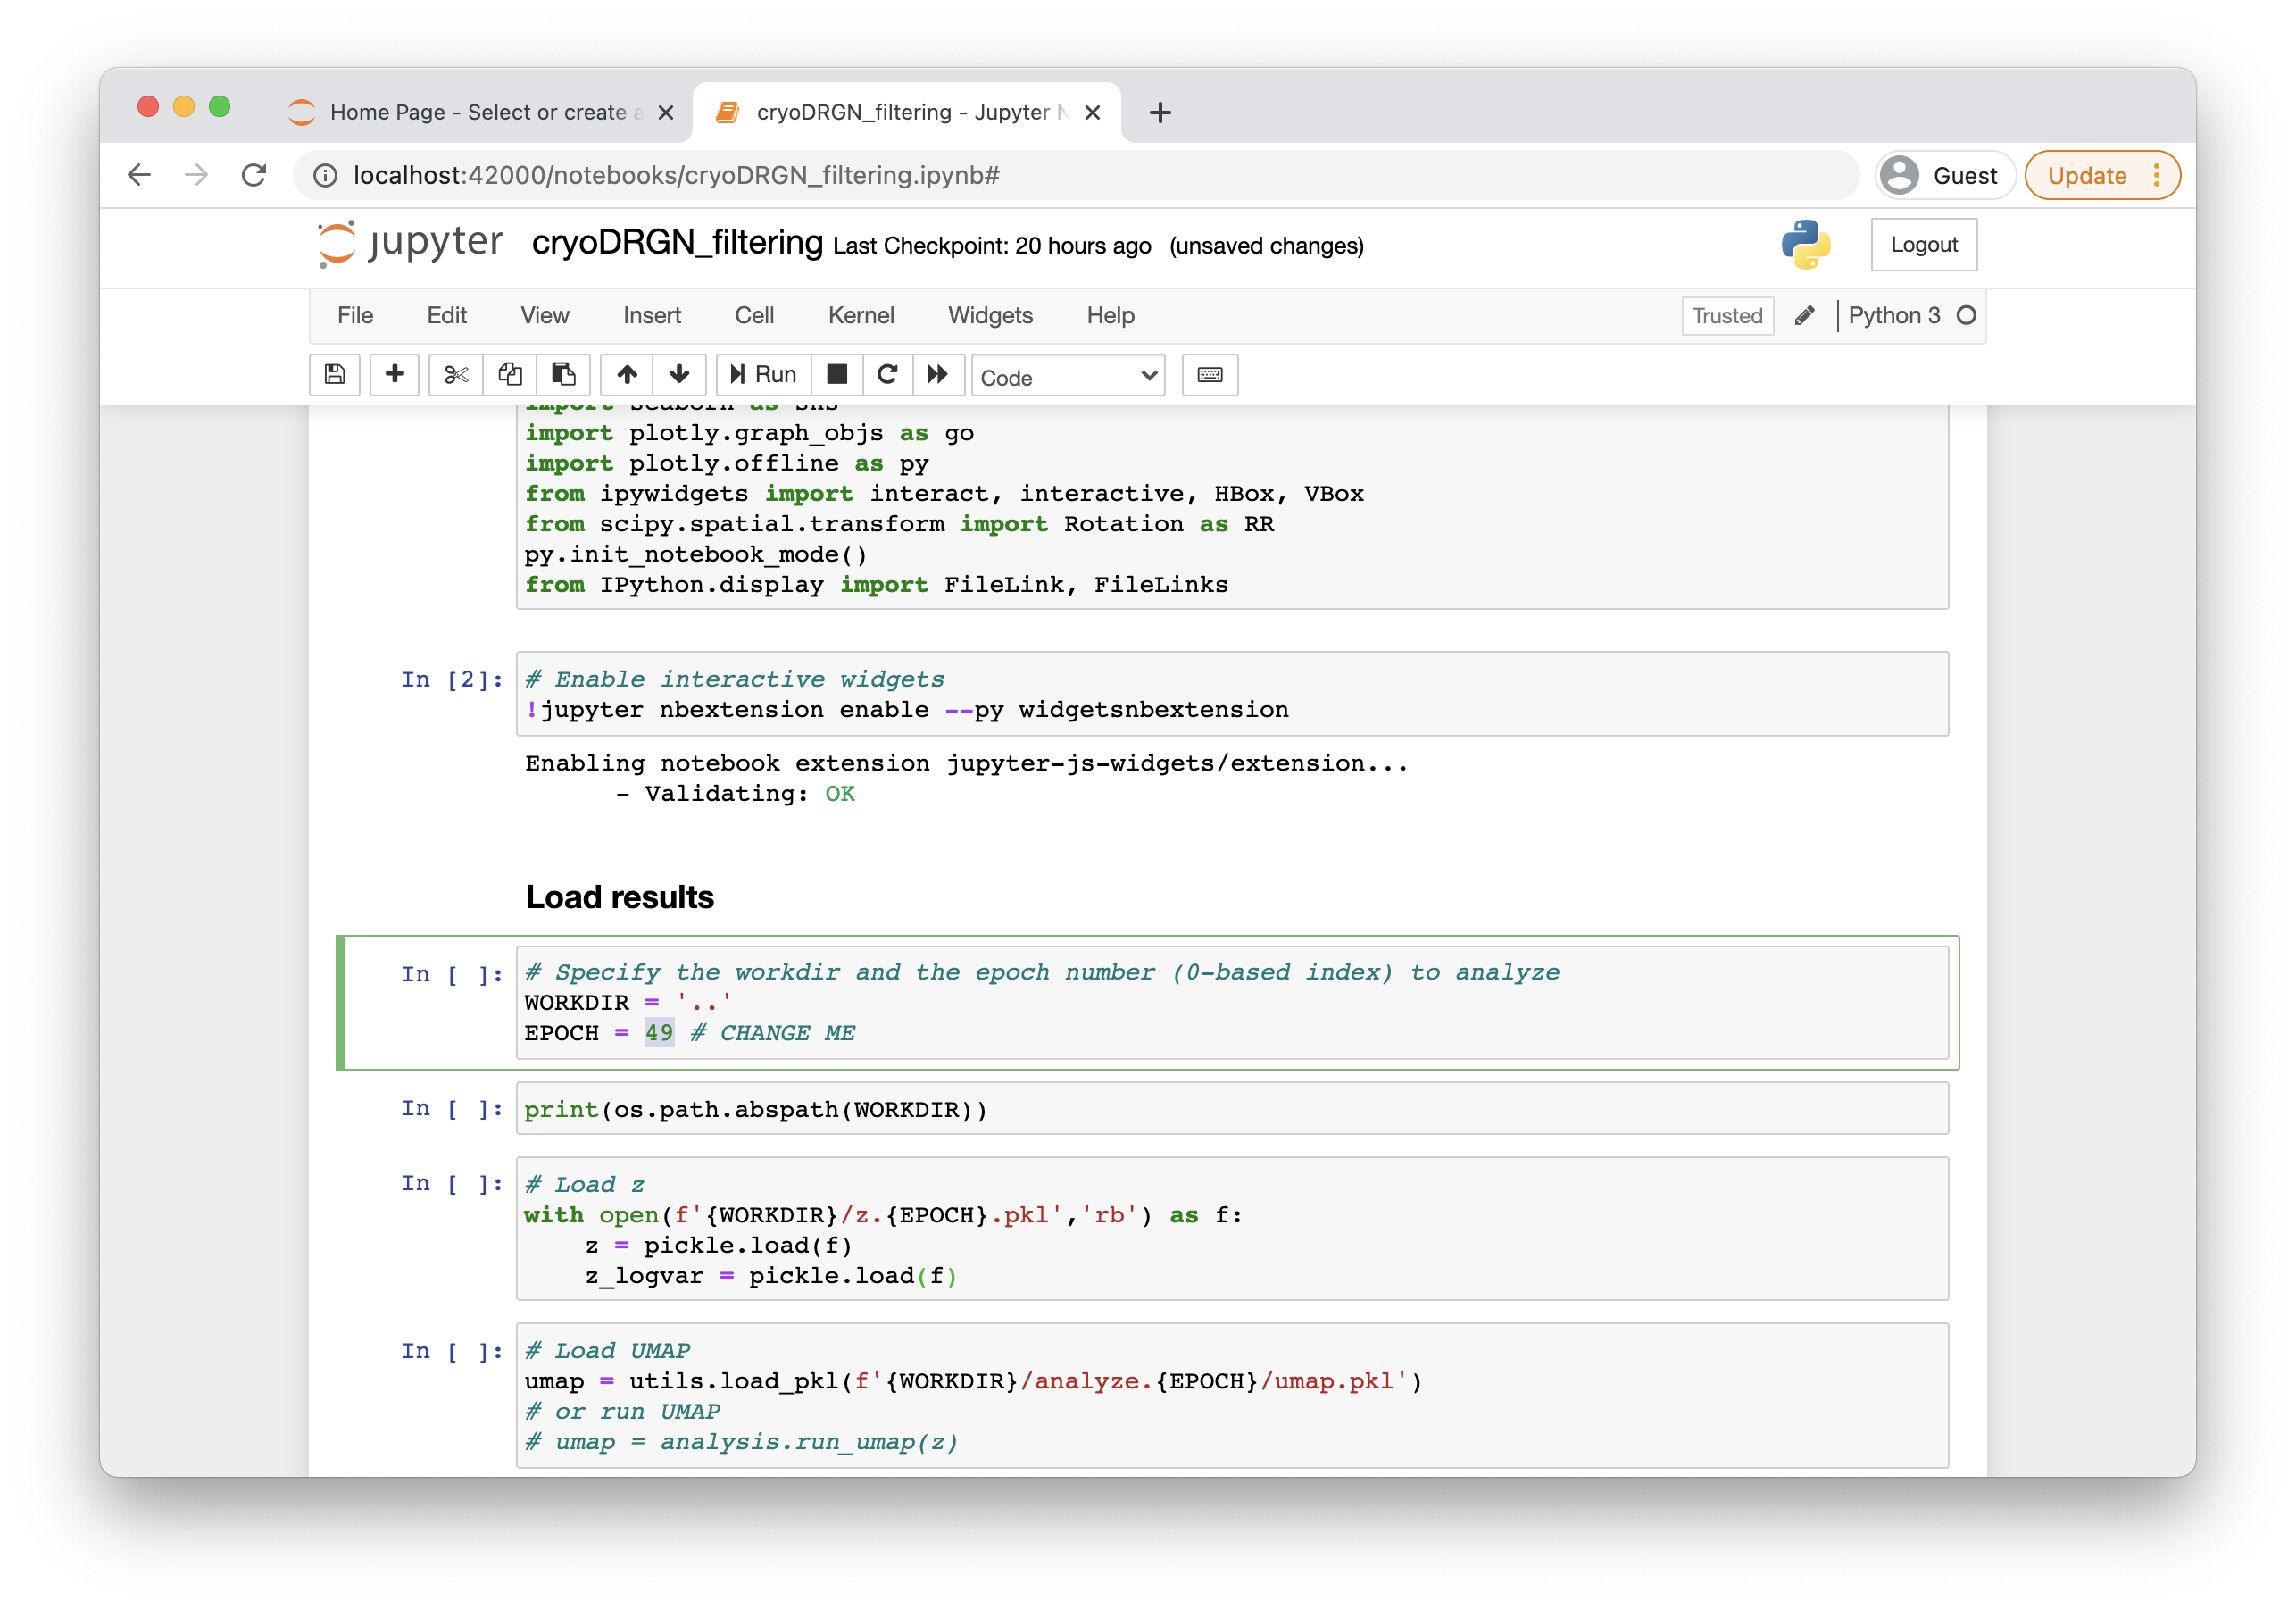This screenshot has width=2296, height=1609.
Task: Close the Home Page tab
Action: [665, 113]
